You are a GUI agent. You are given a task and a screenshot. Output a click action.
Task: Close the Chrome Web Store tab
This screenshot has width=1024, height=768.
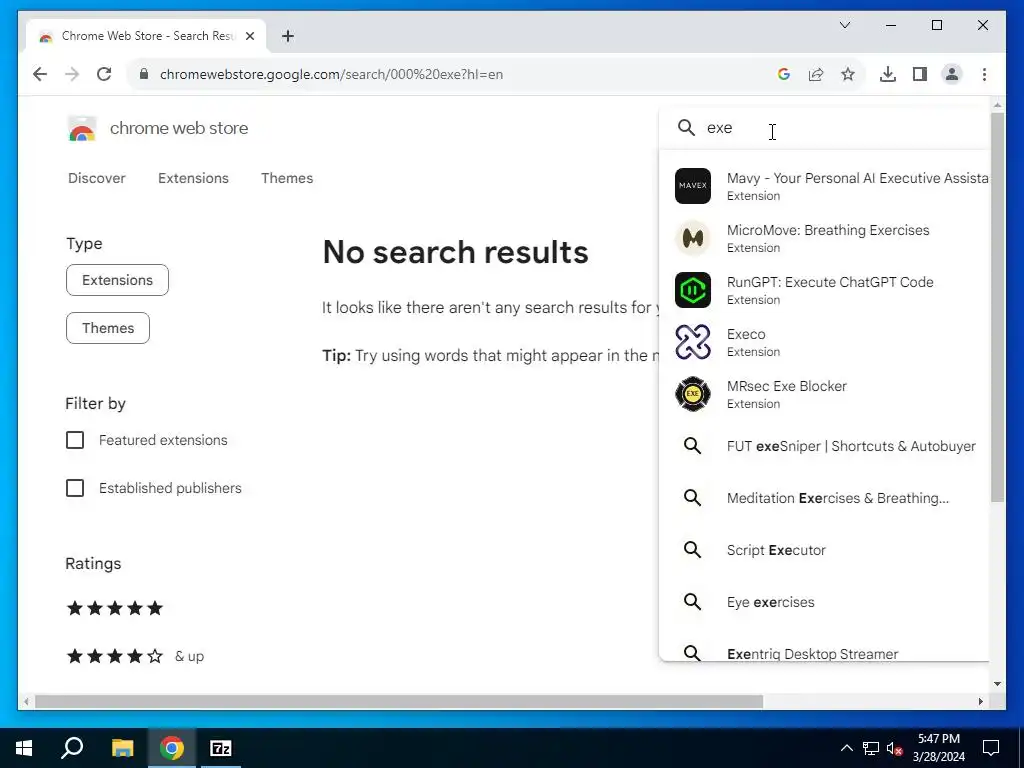click(249, 36)
